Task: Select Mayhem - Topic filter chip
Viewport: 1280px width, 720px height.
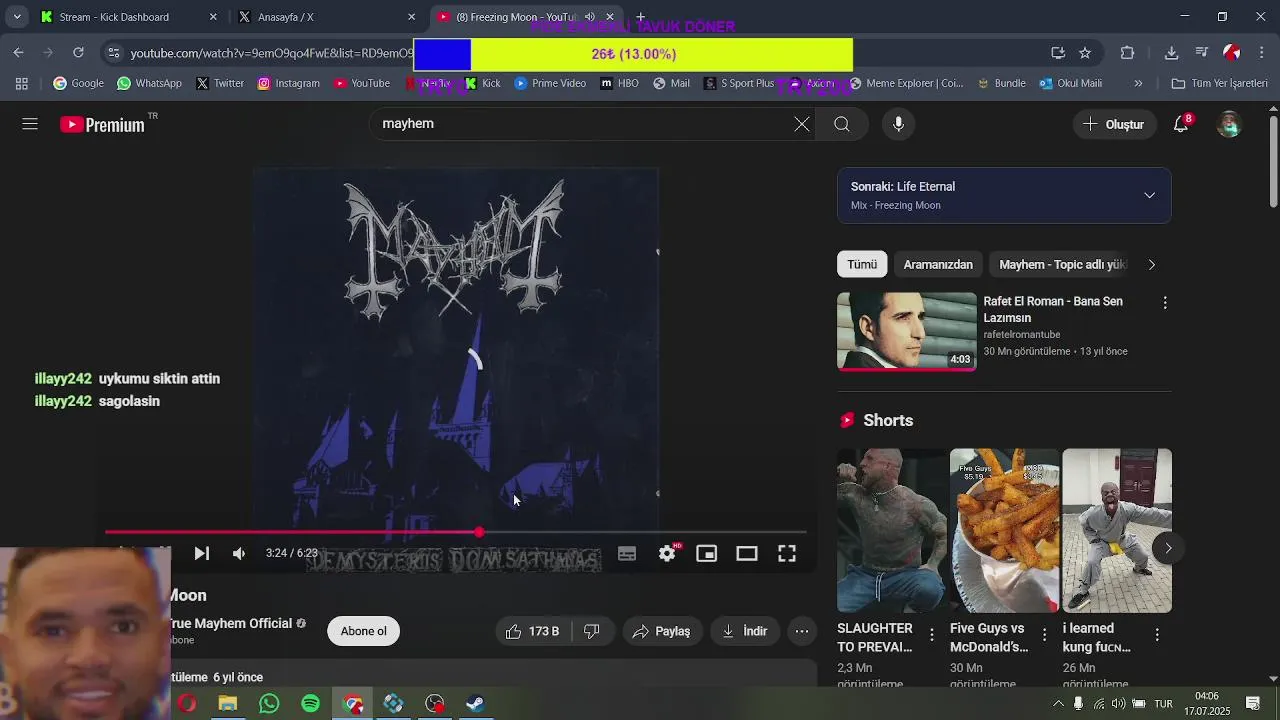Action: click(x=1062, y=264)
